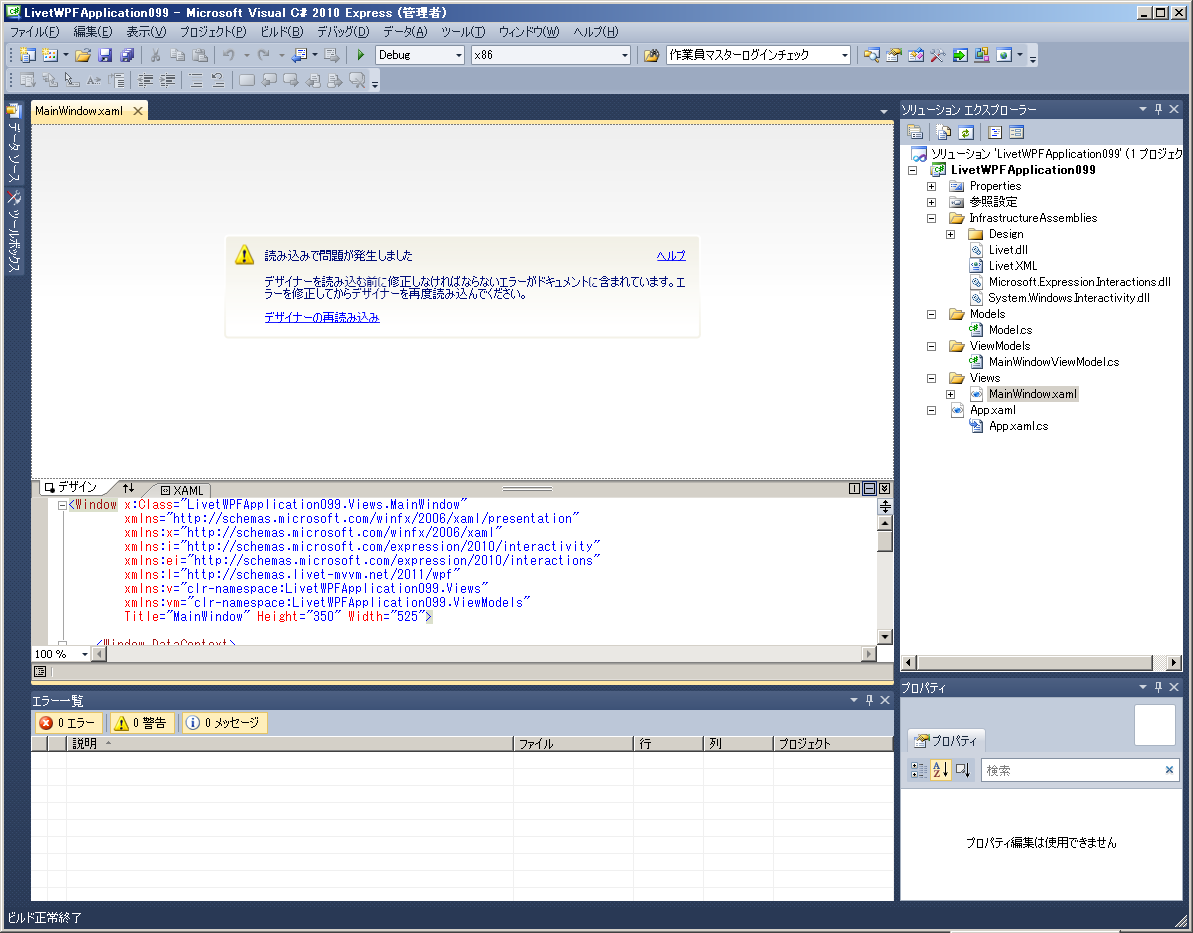Close the MainWindow.xaml document tab
Viewport: 1193px width, 933px height.
coord(138,111)
